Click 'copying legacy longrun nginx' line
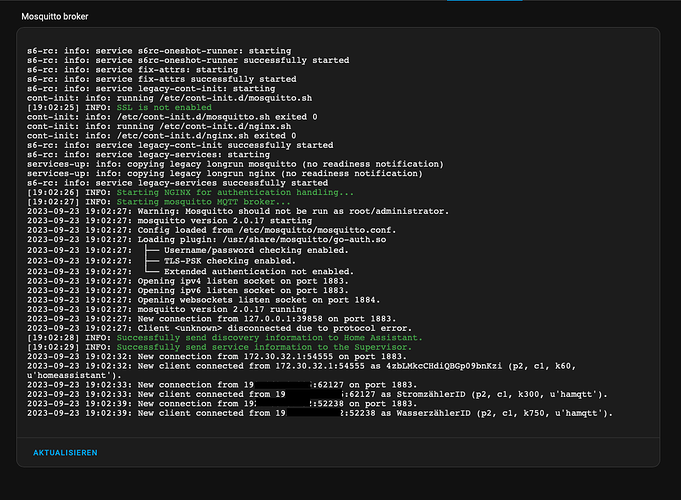This screenshot has width=681, height=500. point(225,173)
